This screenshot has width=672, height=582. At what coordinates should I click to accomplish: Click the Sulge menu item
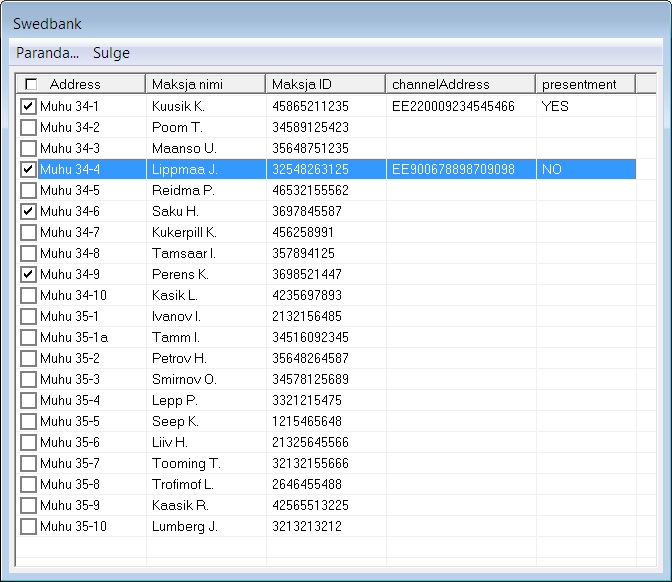111,53
